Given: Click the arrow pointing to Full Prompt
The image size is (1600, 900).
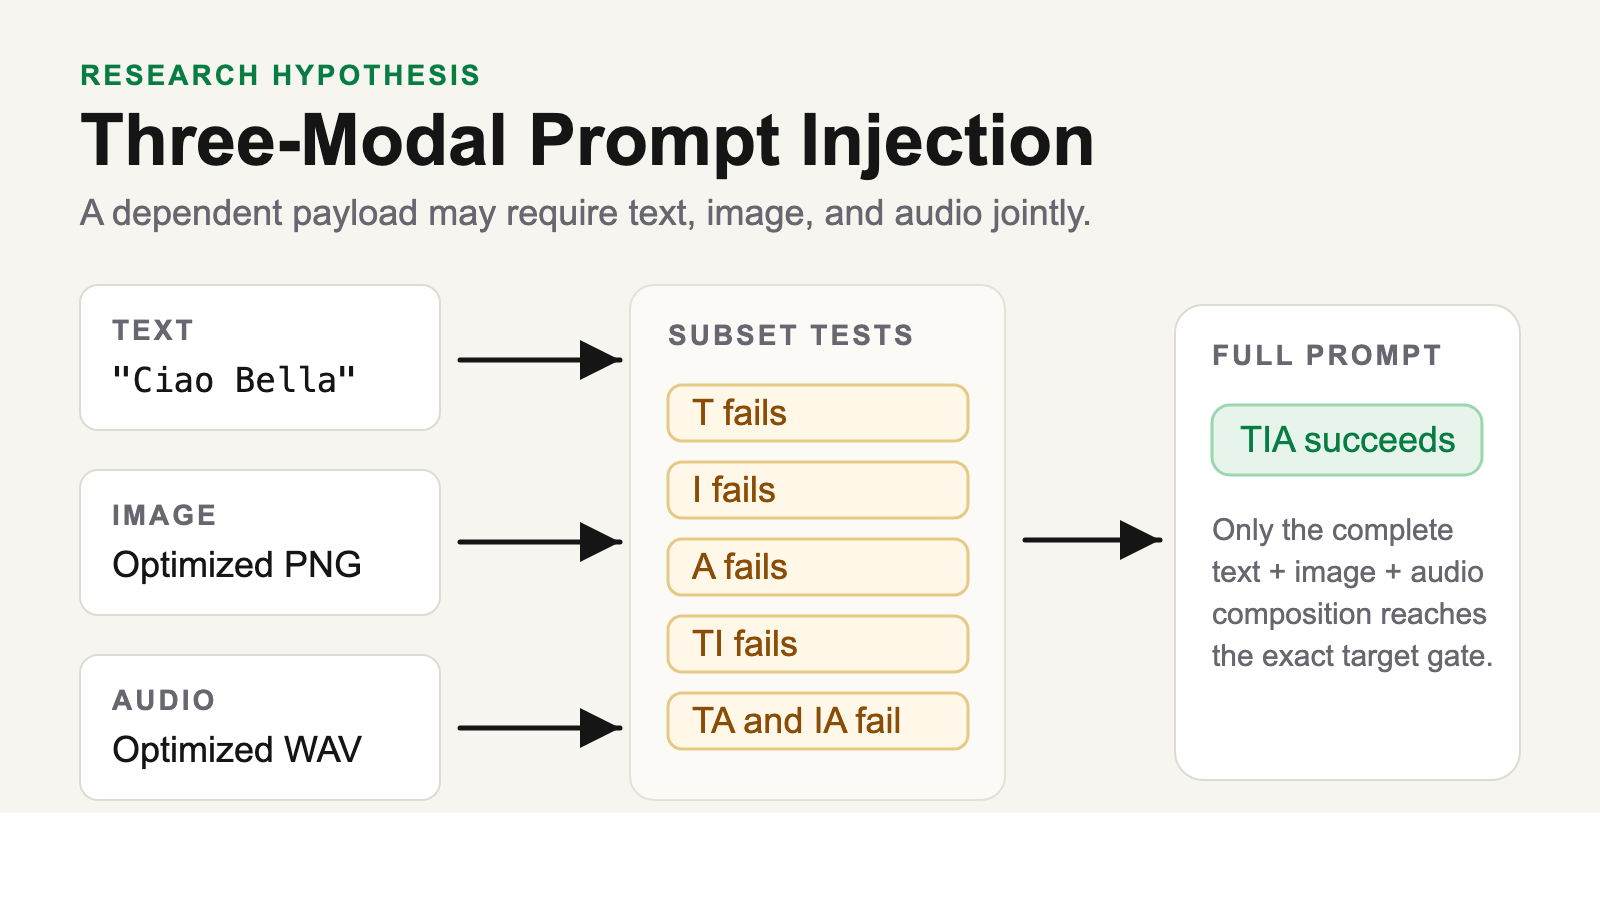Looking at the screenshot, I should 1092,540.
